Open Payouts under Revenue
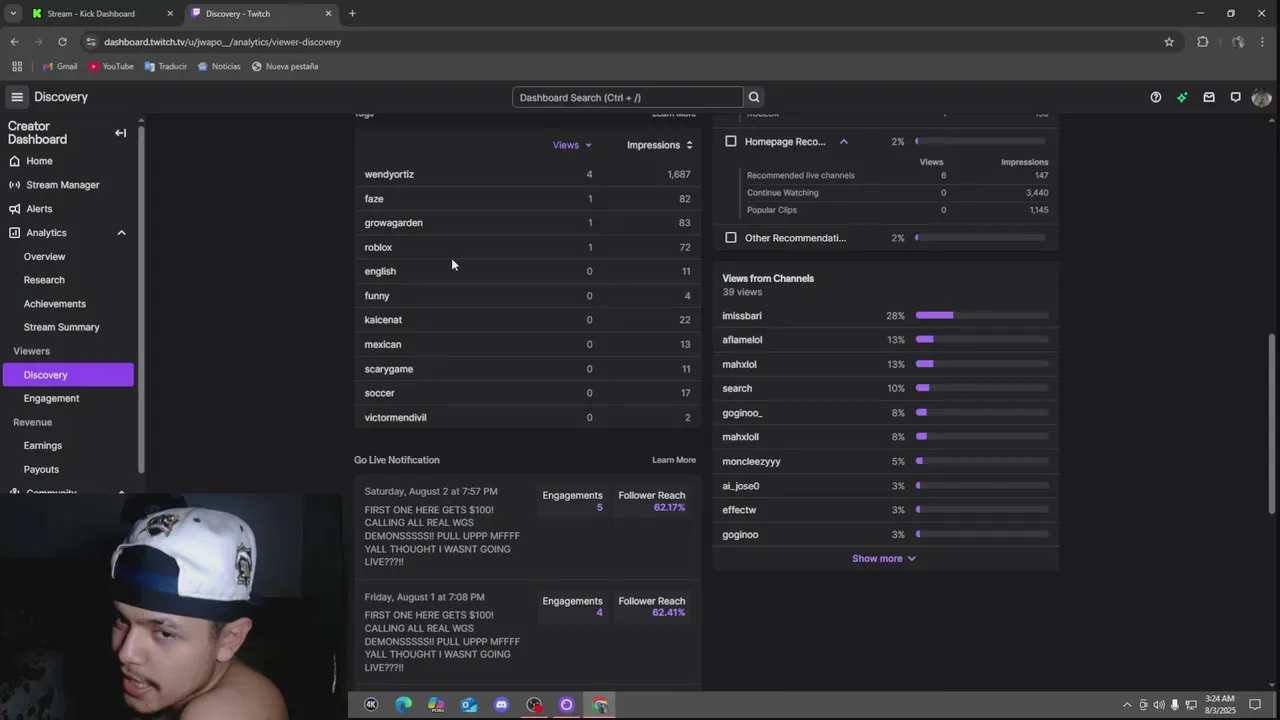This screenshot has height=720, width=1280. tap(41, 469)
